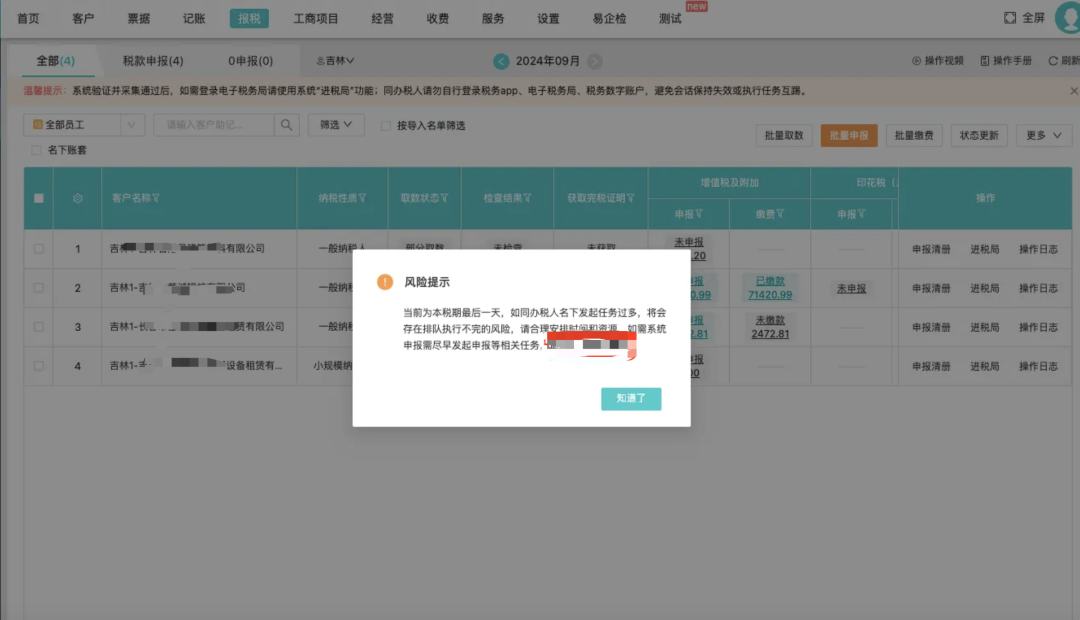Click the filter icon on 取数状态 column
This screenshot has height=620, width=1080.
444,198
